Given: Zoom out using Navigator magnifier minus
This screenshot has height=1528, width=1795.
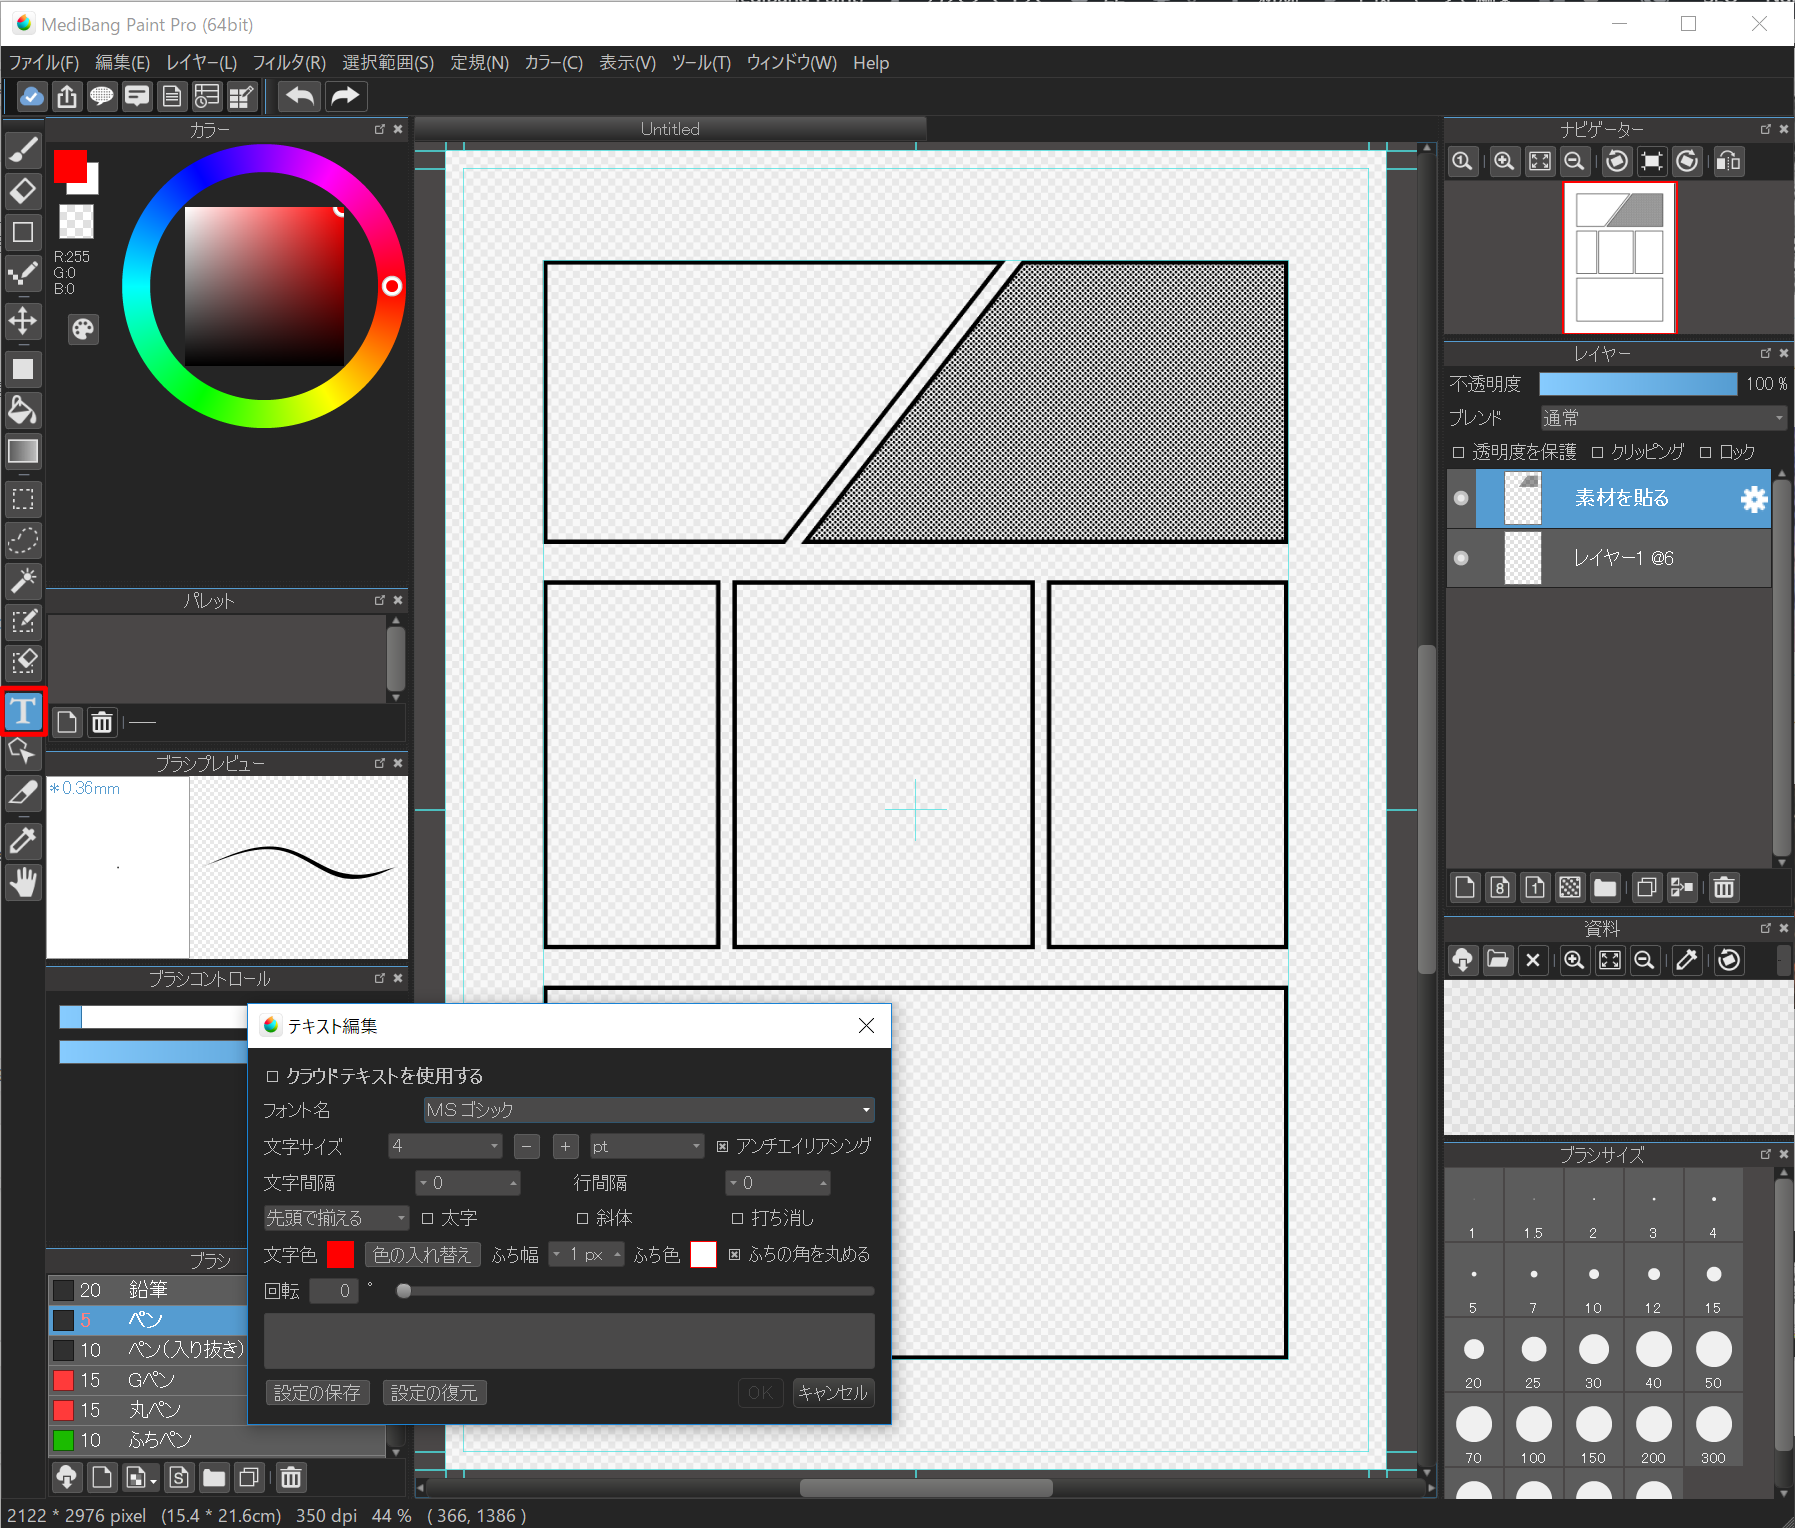Looking at the screenshot, I should click(1574, 161).
